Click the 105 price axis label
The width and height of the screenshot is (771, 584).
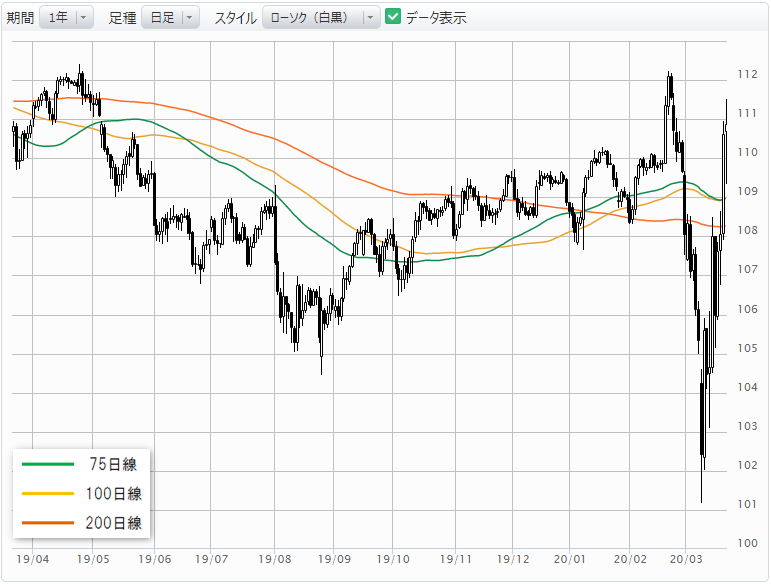pos(747,348)
